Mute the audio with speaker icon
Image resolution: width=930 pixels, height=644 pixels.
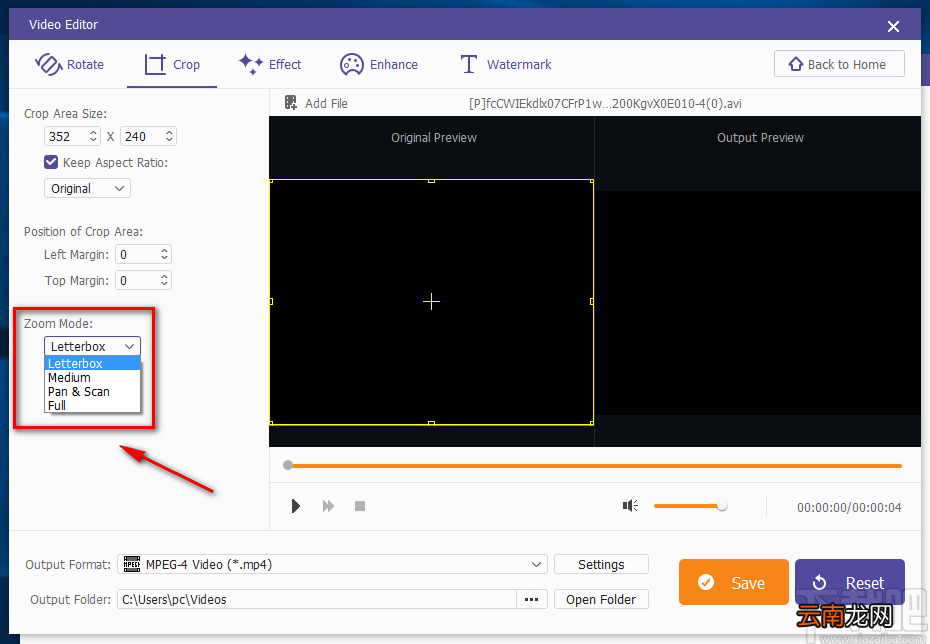pyautogui.click(x=630, y=505)
